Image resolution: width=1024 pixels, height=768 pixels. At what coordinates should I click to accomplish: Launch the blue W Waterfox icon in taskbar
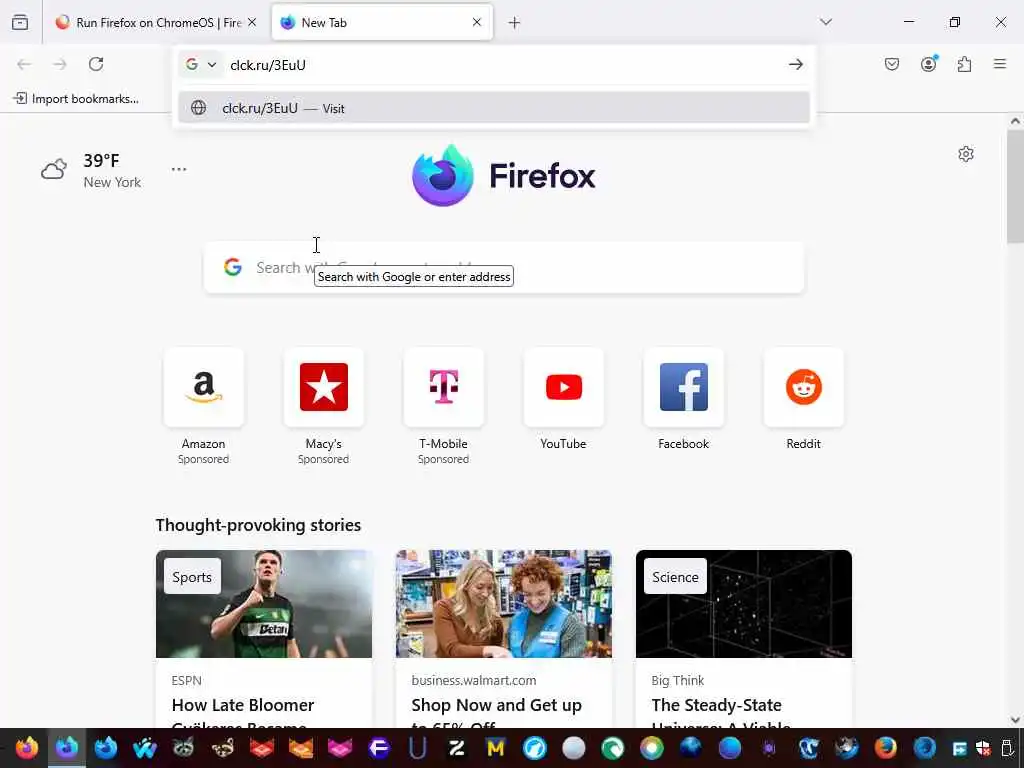(144, 747)
